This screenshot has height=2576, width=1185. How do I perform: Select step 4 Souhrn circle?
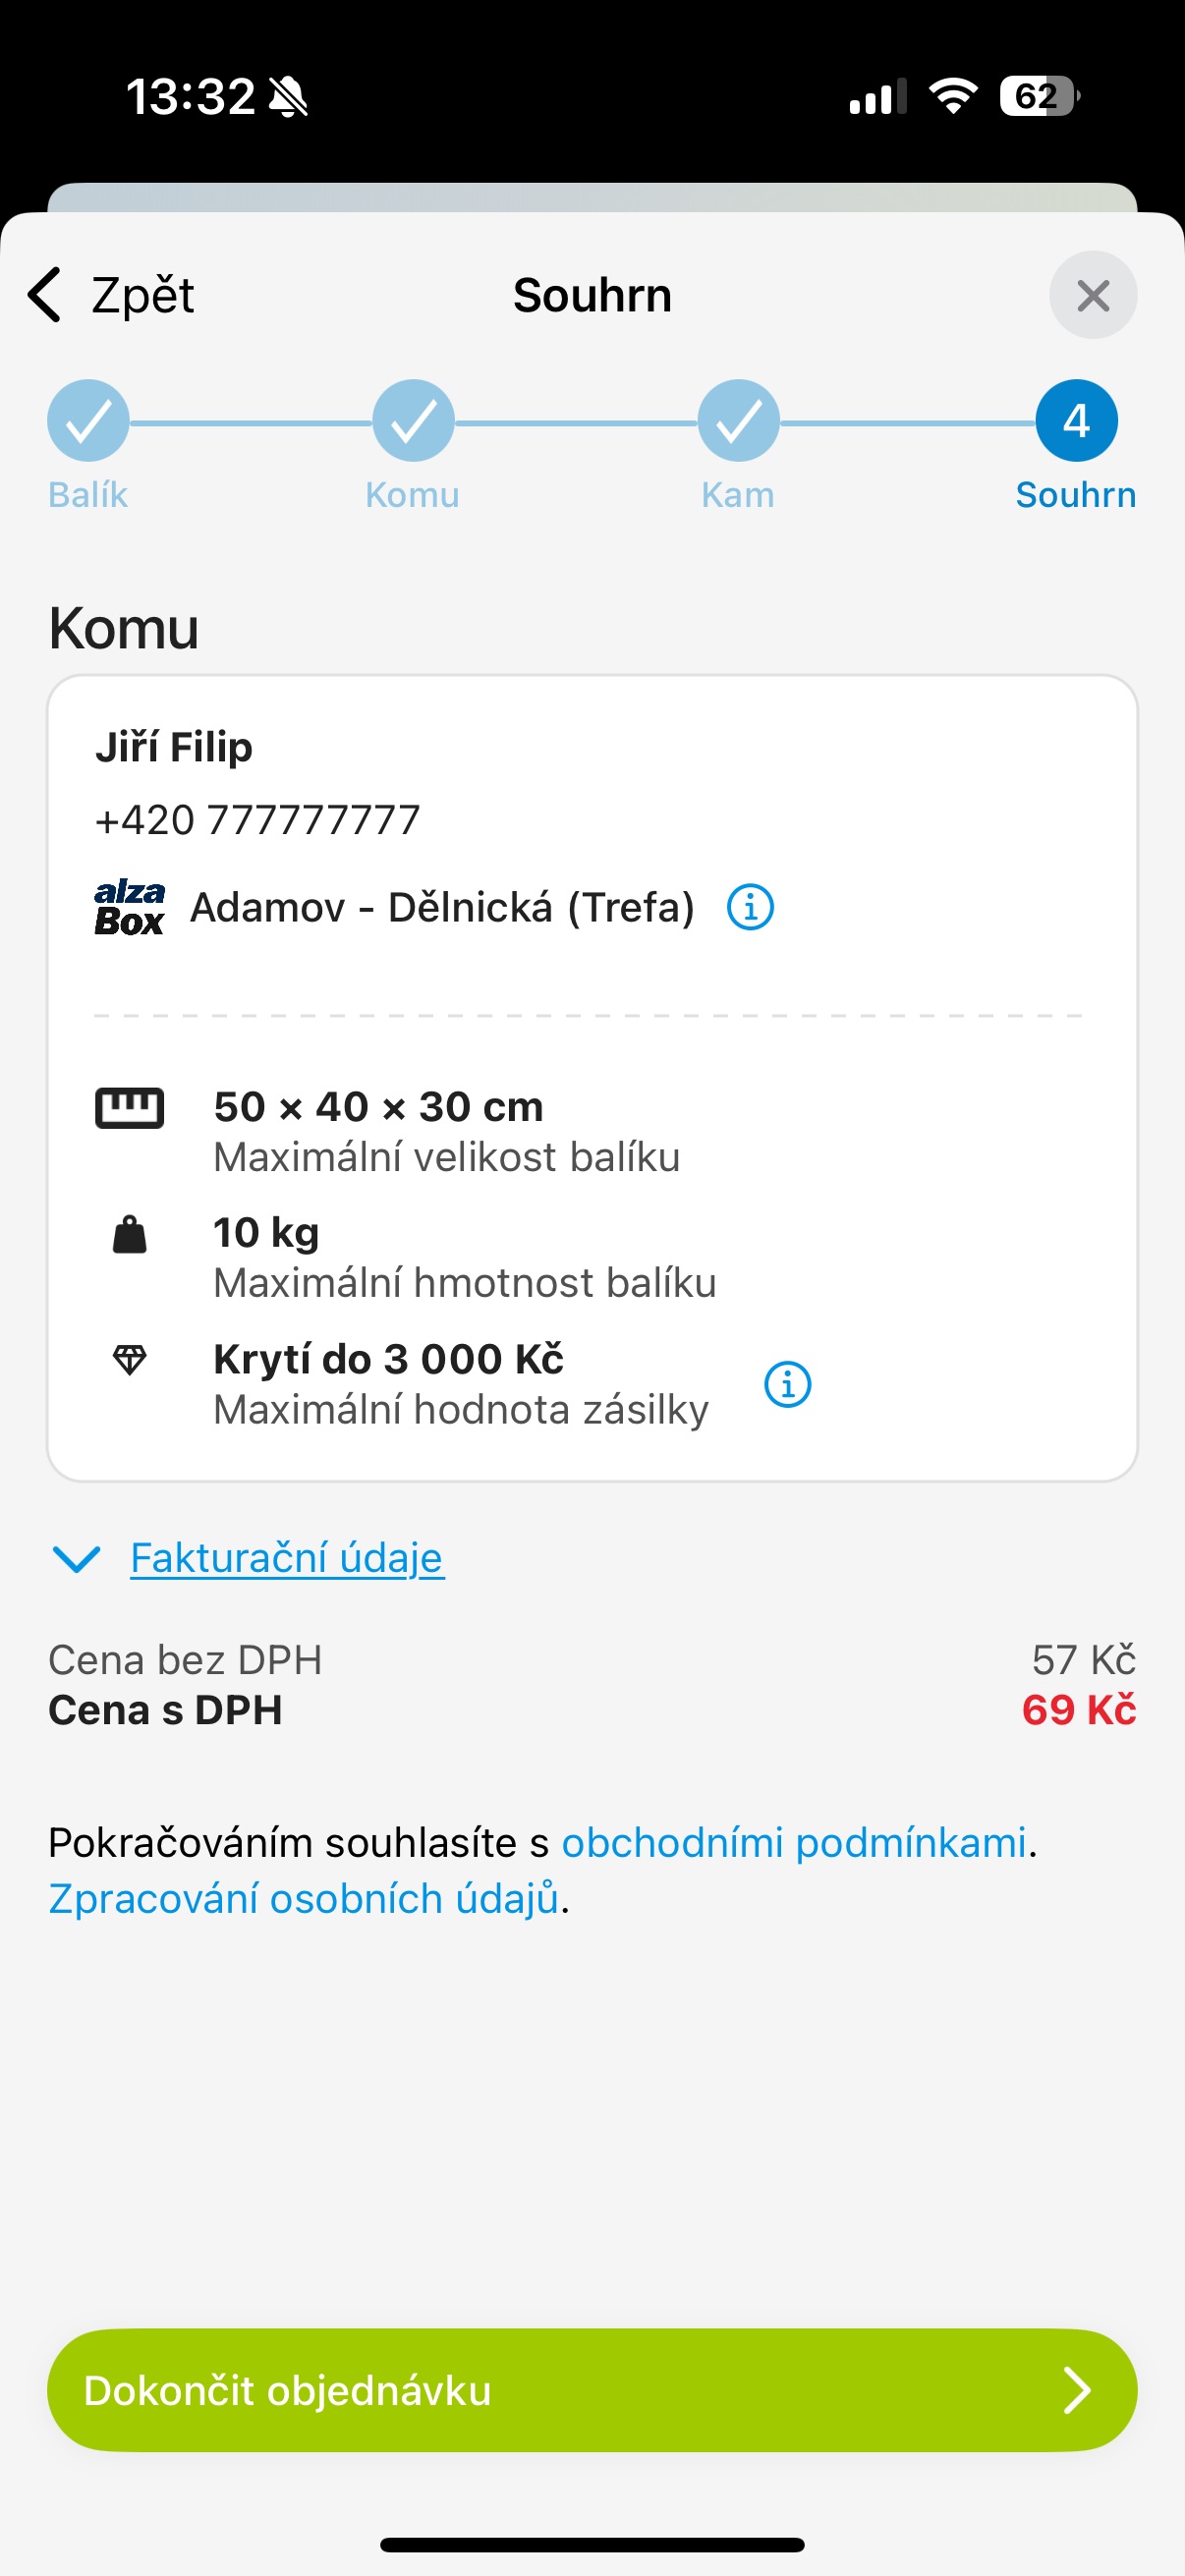1076,421
